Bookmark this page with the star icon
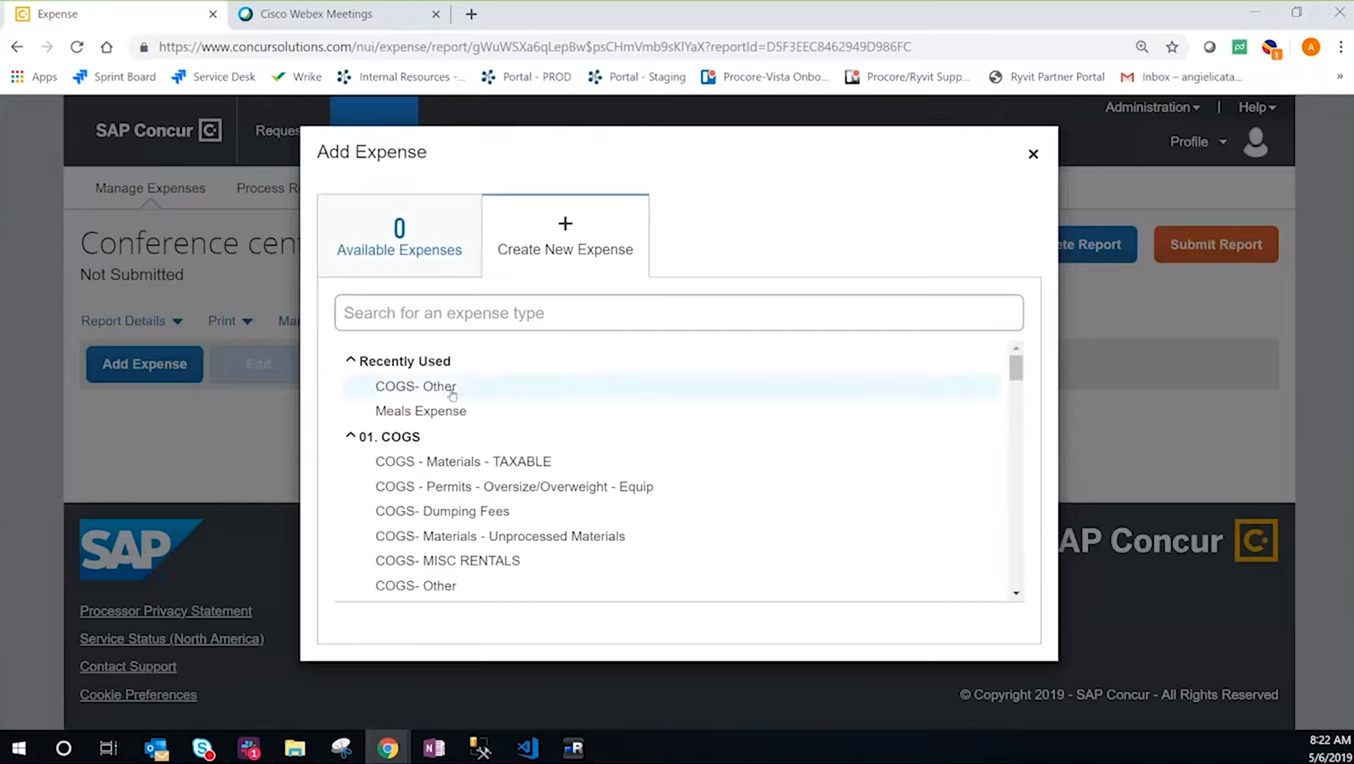 [1172, 47]
